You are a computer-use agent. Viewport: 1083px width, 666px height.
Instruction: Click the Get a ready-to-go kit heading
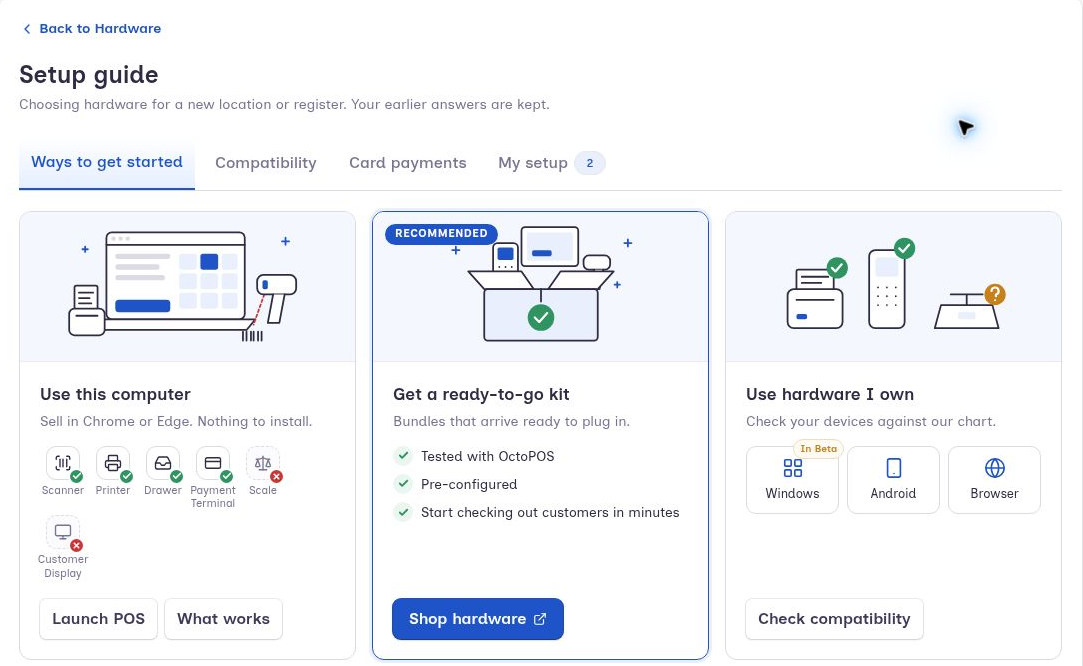click(481, 394)
